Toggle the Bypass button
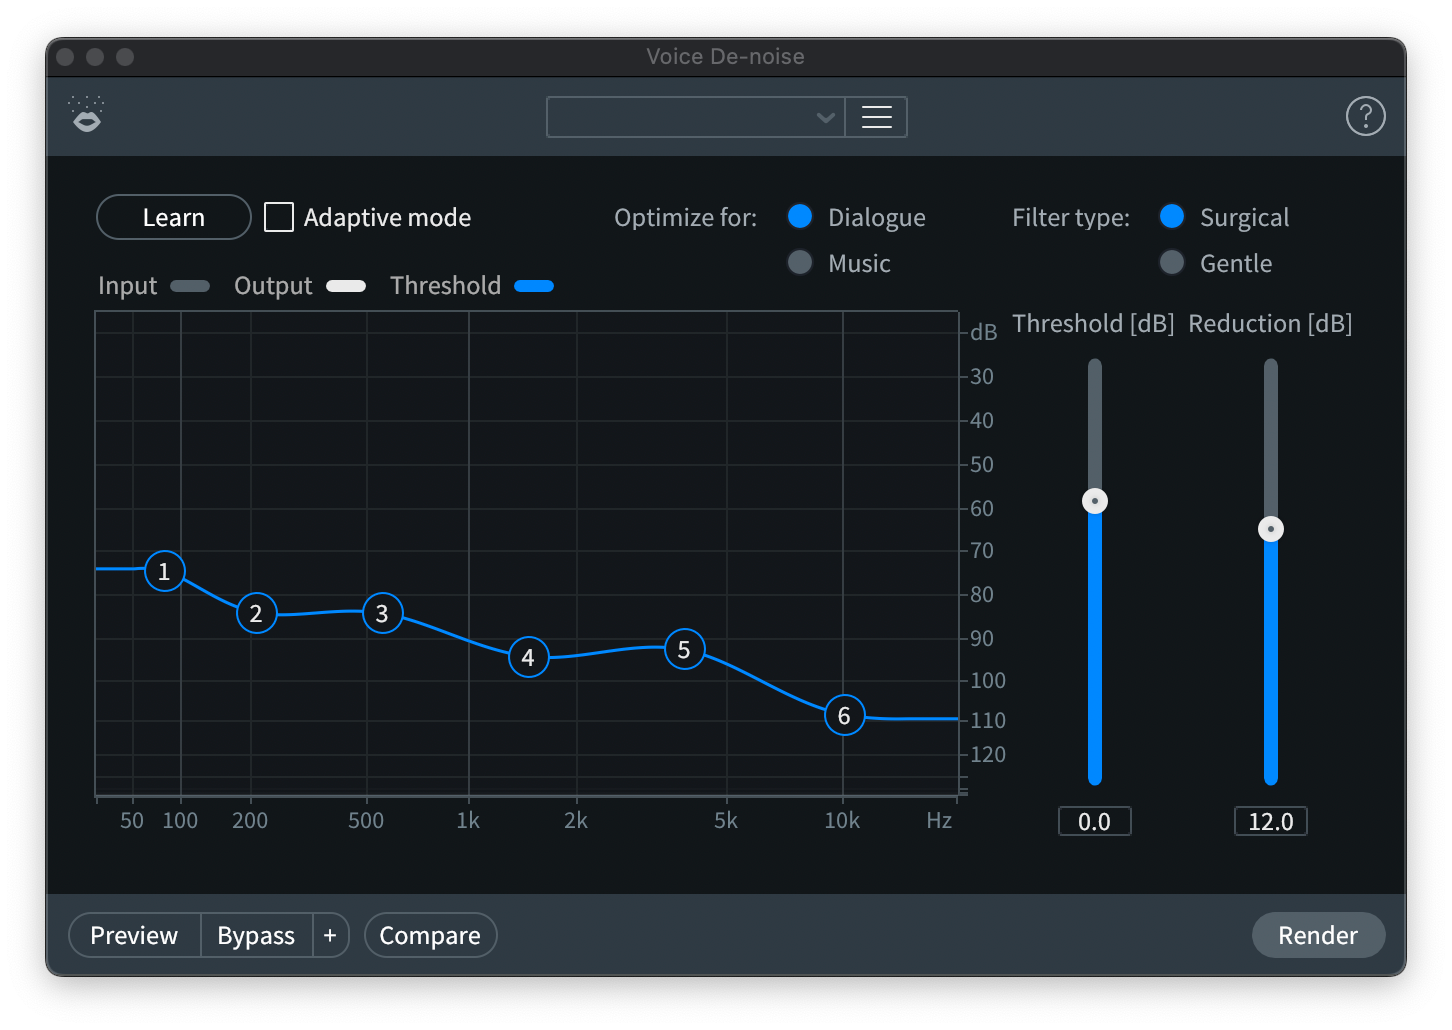This screenshot has width=1452, height=1030. [x=256, y=935]
